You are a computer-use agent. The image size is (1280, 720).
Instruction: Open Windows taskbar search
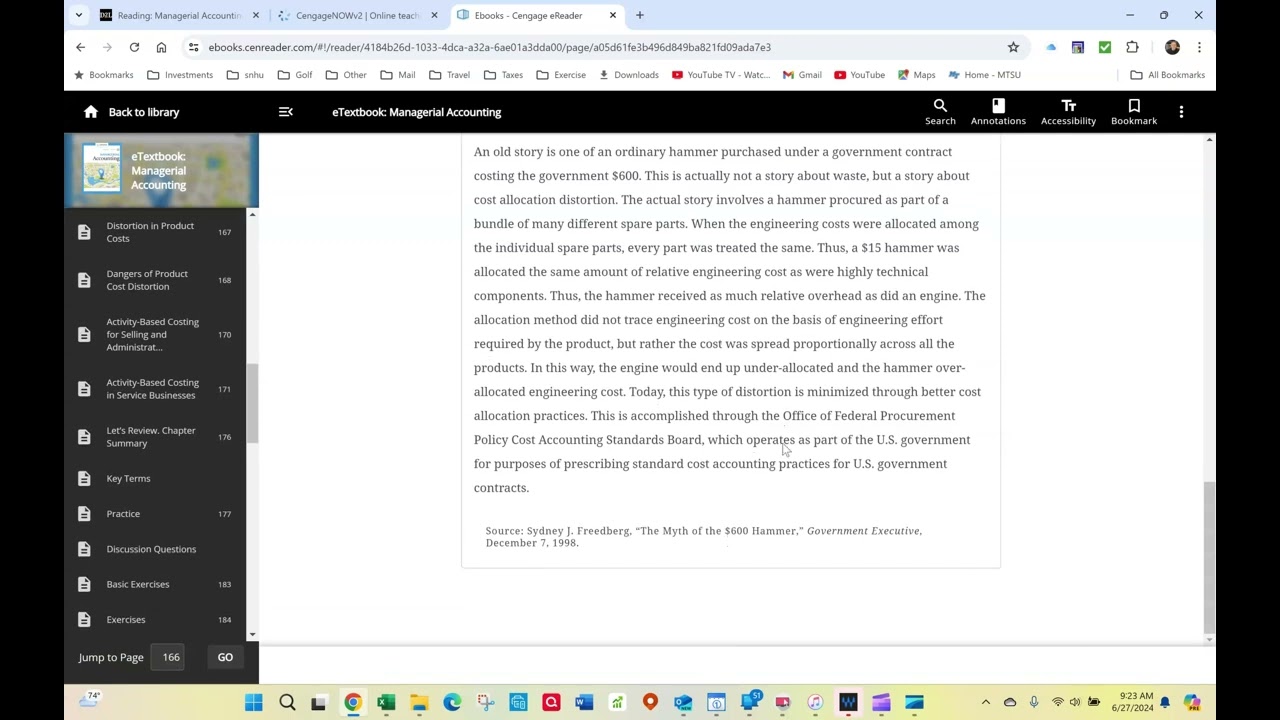click(x=287, y=703)
